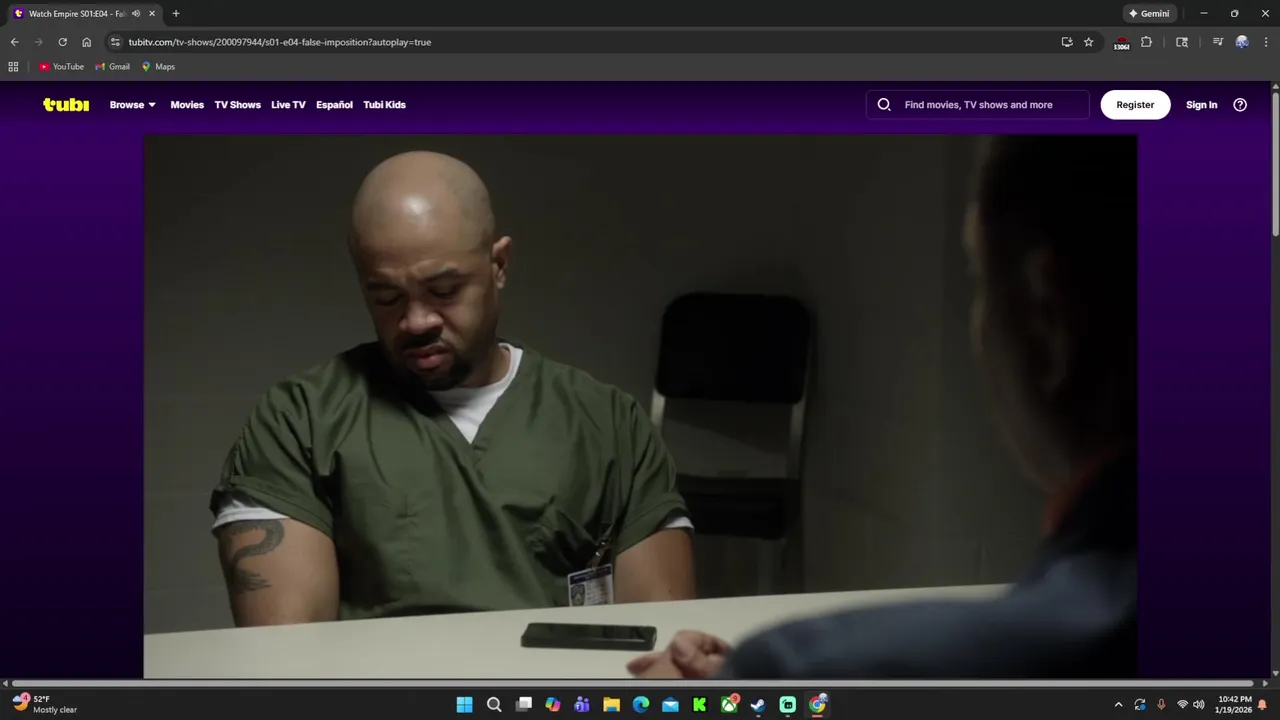Screen dimensions: 1280x720
Task: Click the Sign In link
Action: pyautogui.click(x=1201, y=105)
